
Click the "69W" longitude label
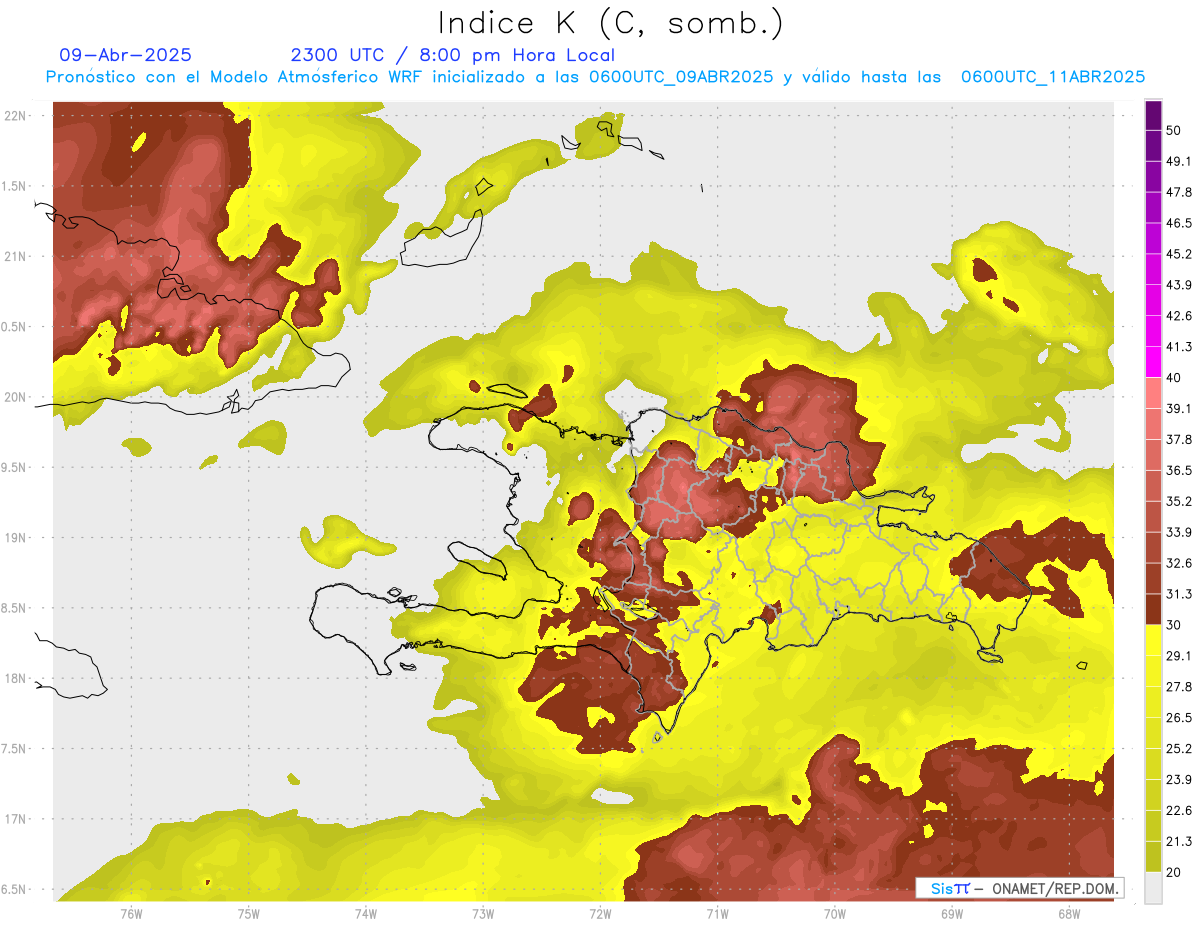(x=952, y=914)
